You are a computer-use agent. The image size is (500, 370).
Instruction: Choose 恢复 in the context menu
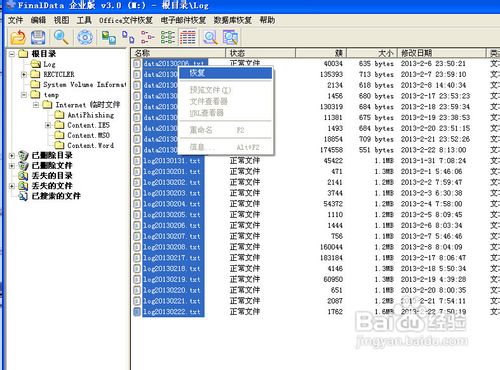pyautogui.click(x=226, y=73)
